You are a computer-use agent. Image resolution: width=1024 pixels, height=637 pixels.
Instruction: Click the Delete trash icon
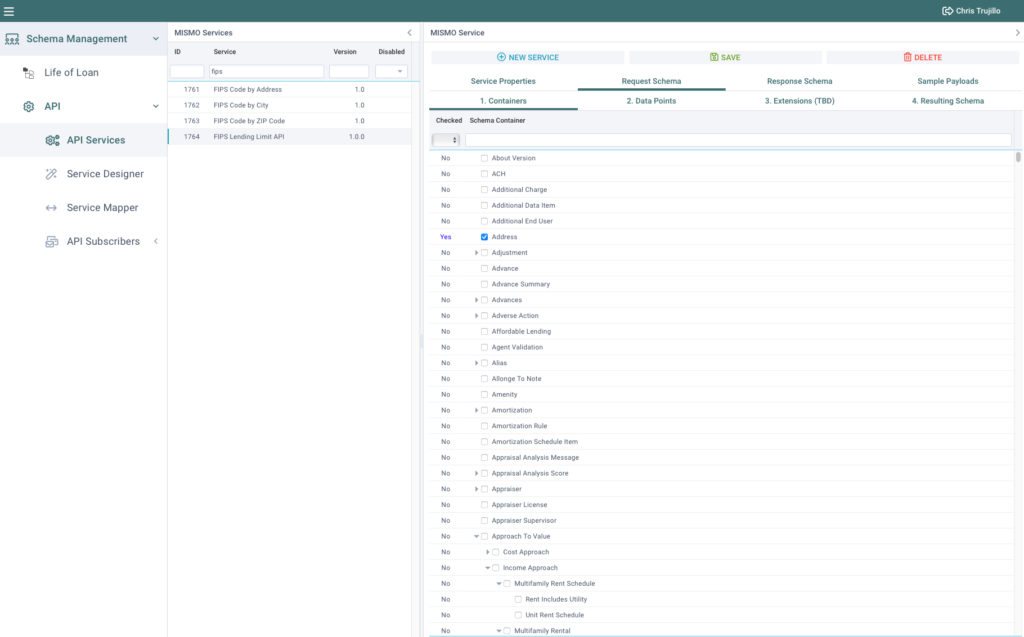pos(907,57)
